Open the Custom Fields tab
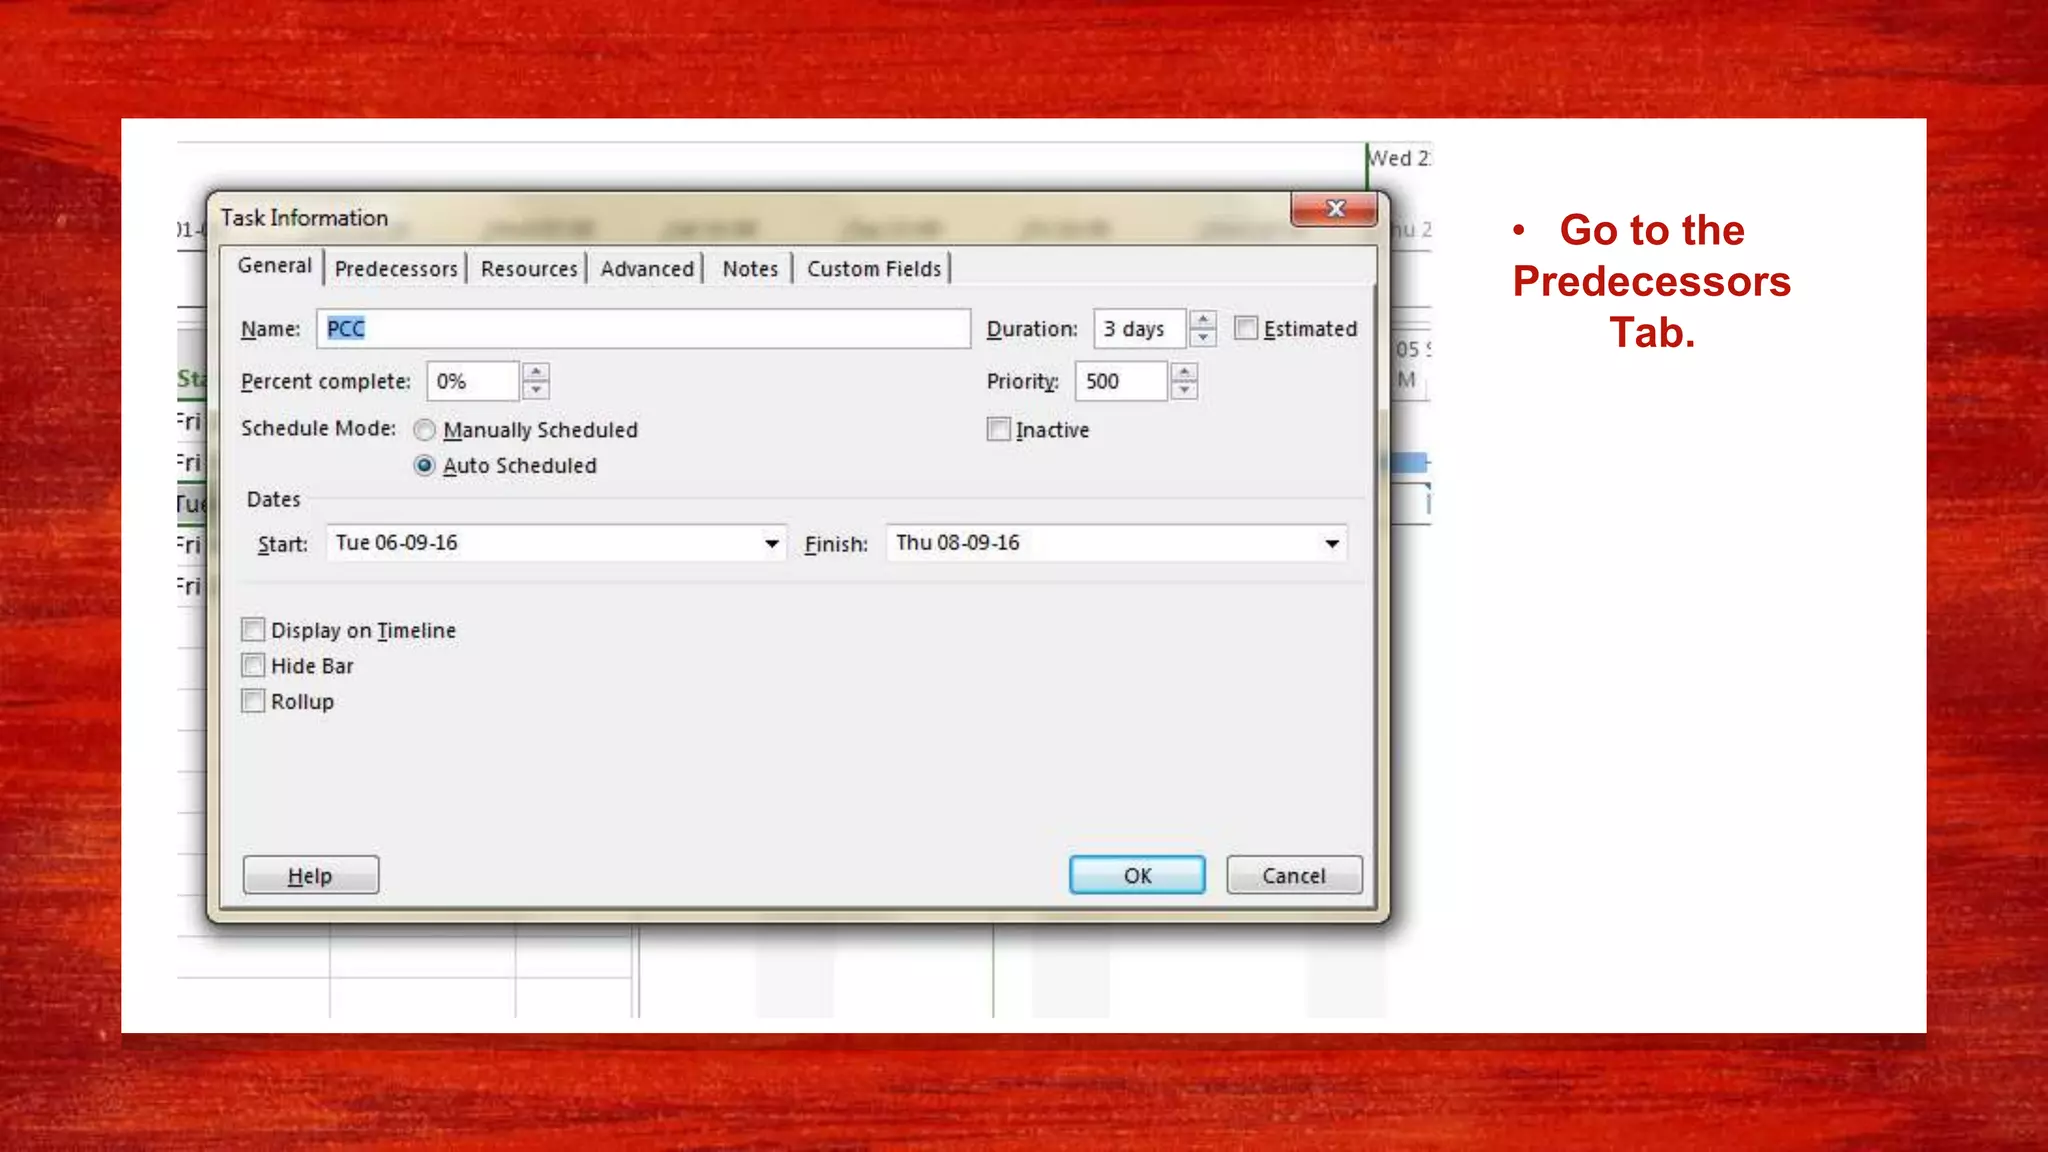Viewport: 2048px width, 1152px height. point(873,269)
